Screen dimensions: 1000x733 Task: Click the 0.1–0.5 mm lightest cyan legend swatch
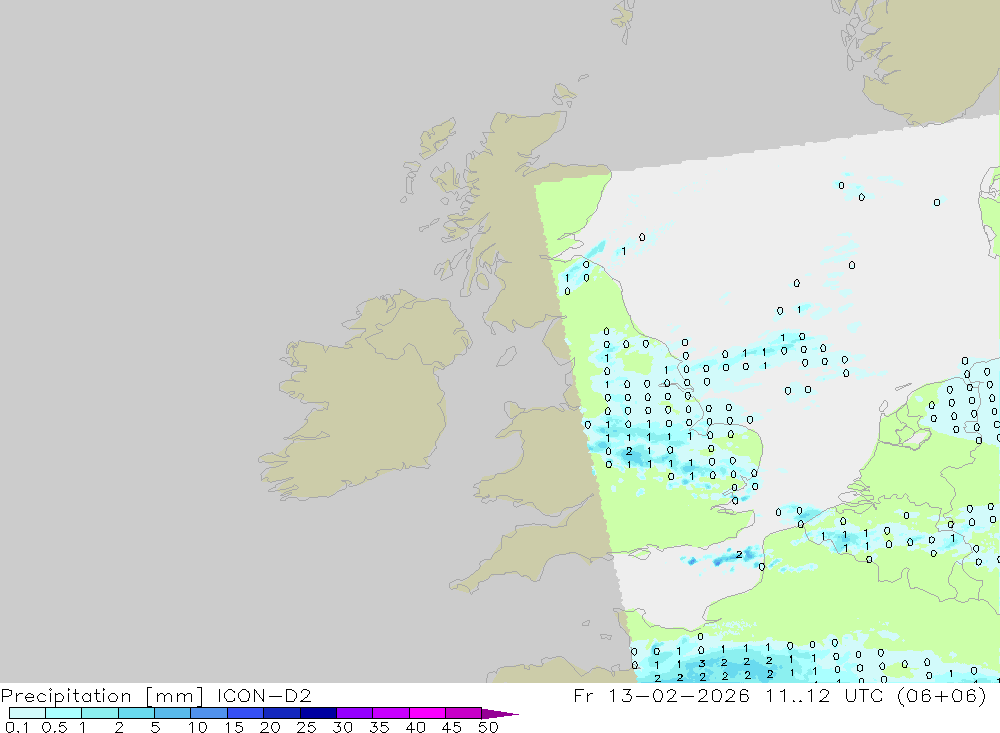click(x=27, y=713)
